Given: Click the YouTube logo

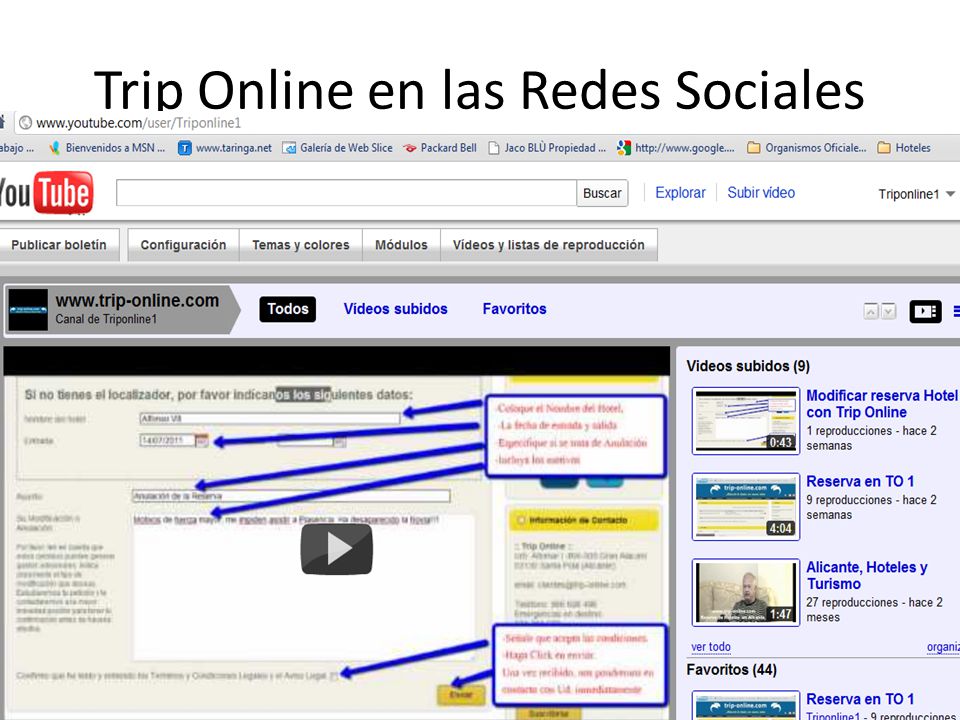Looking at the screenshot, I should (46, 193).
